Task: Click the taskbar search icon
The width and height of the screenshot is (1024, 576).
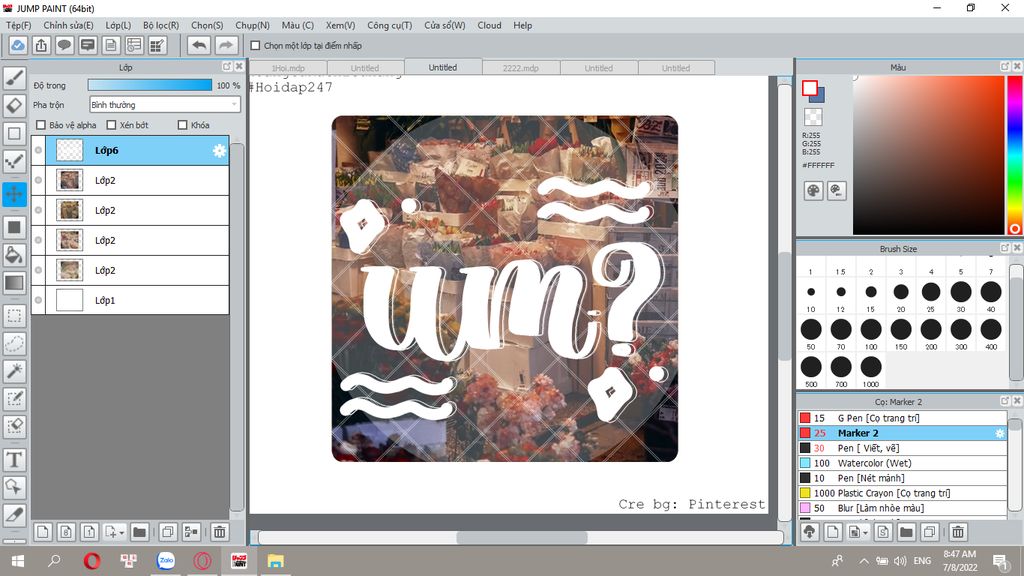Action: tap(54, 561)
